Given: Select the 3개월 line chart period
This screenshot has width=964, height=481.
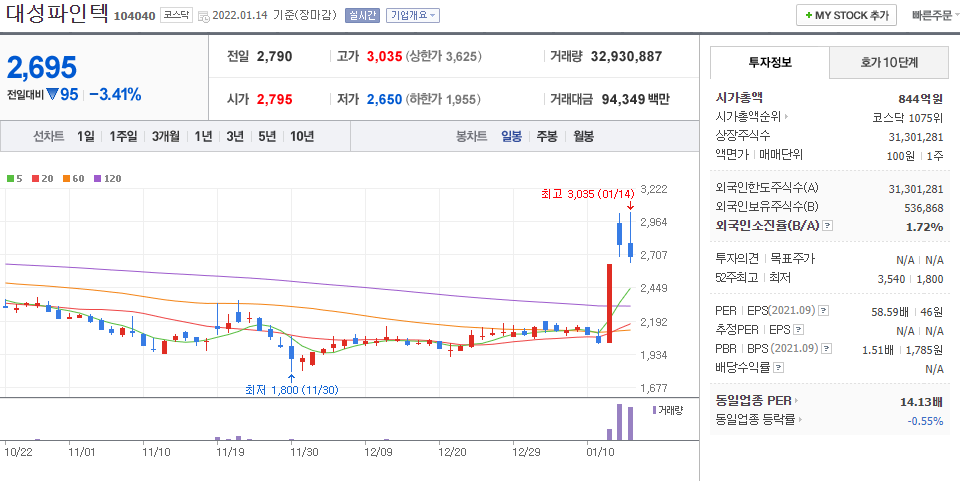Looking at the screenshot, I should [166, 137].
